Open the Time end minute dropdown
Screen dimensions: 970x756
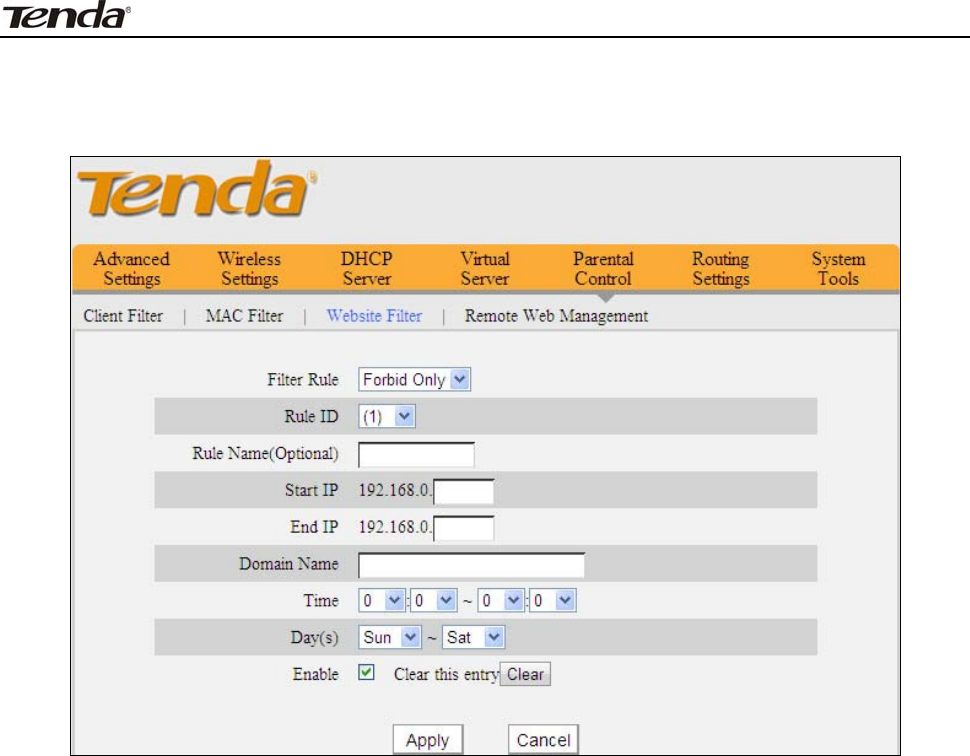tap(553, 600)
